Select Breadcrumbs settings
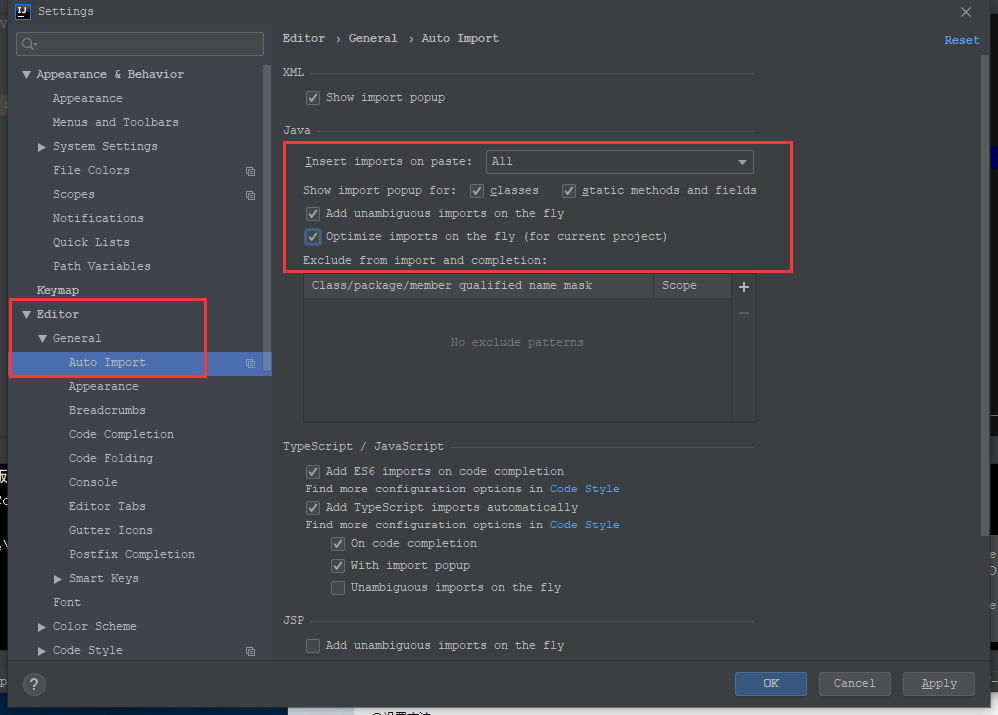This screenshot has height=715, width=998. coord(107,411)
